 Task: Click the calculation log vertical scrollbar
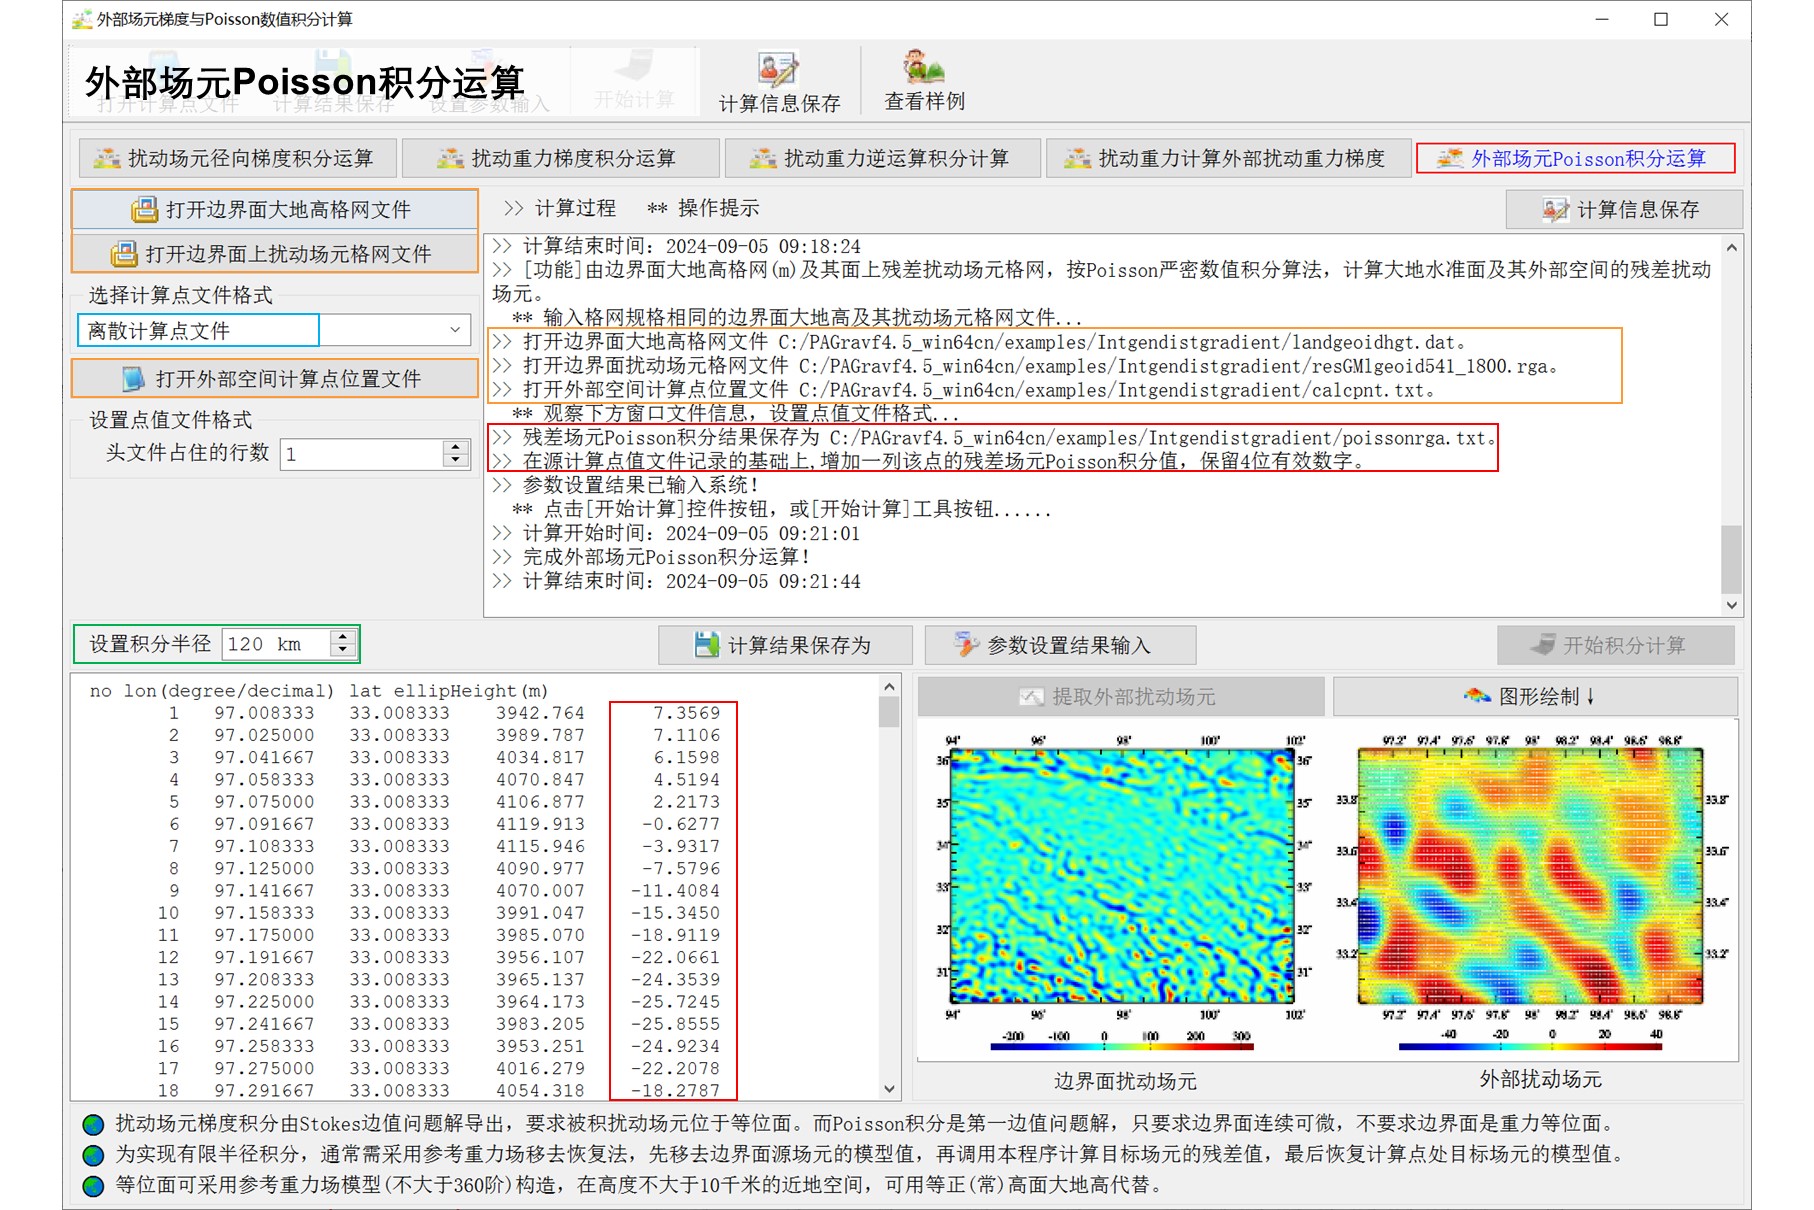tap(1732, 425)
